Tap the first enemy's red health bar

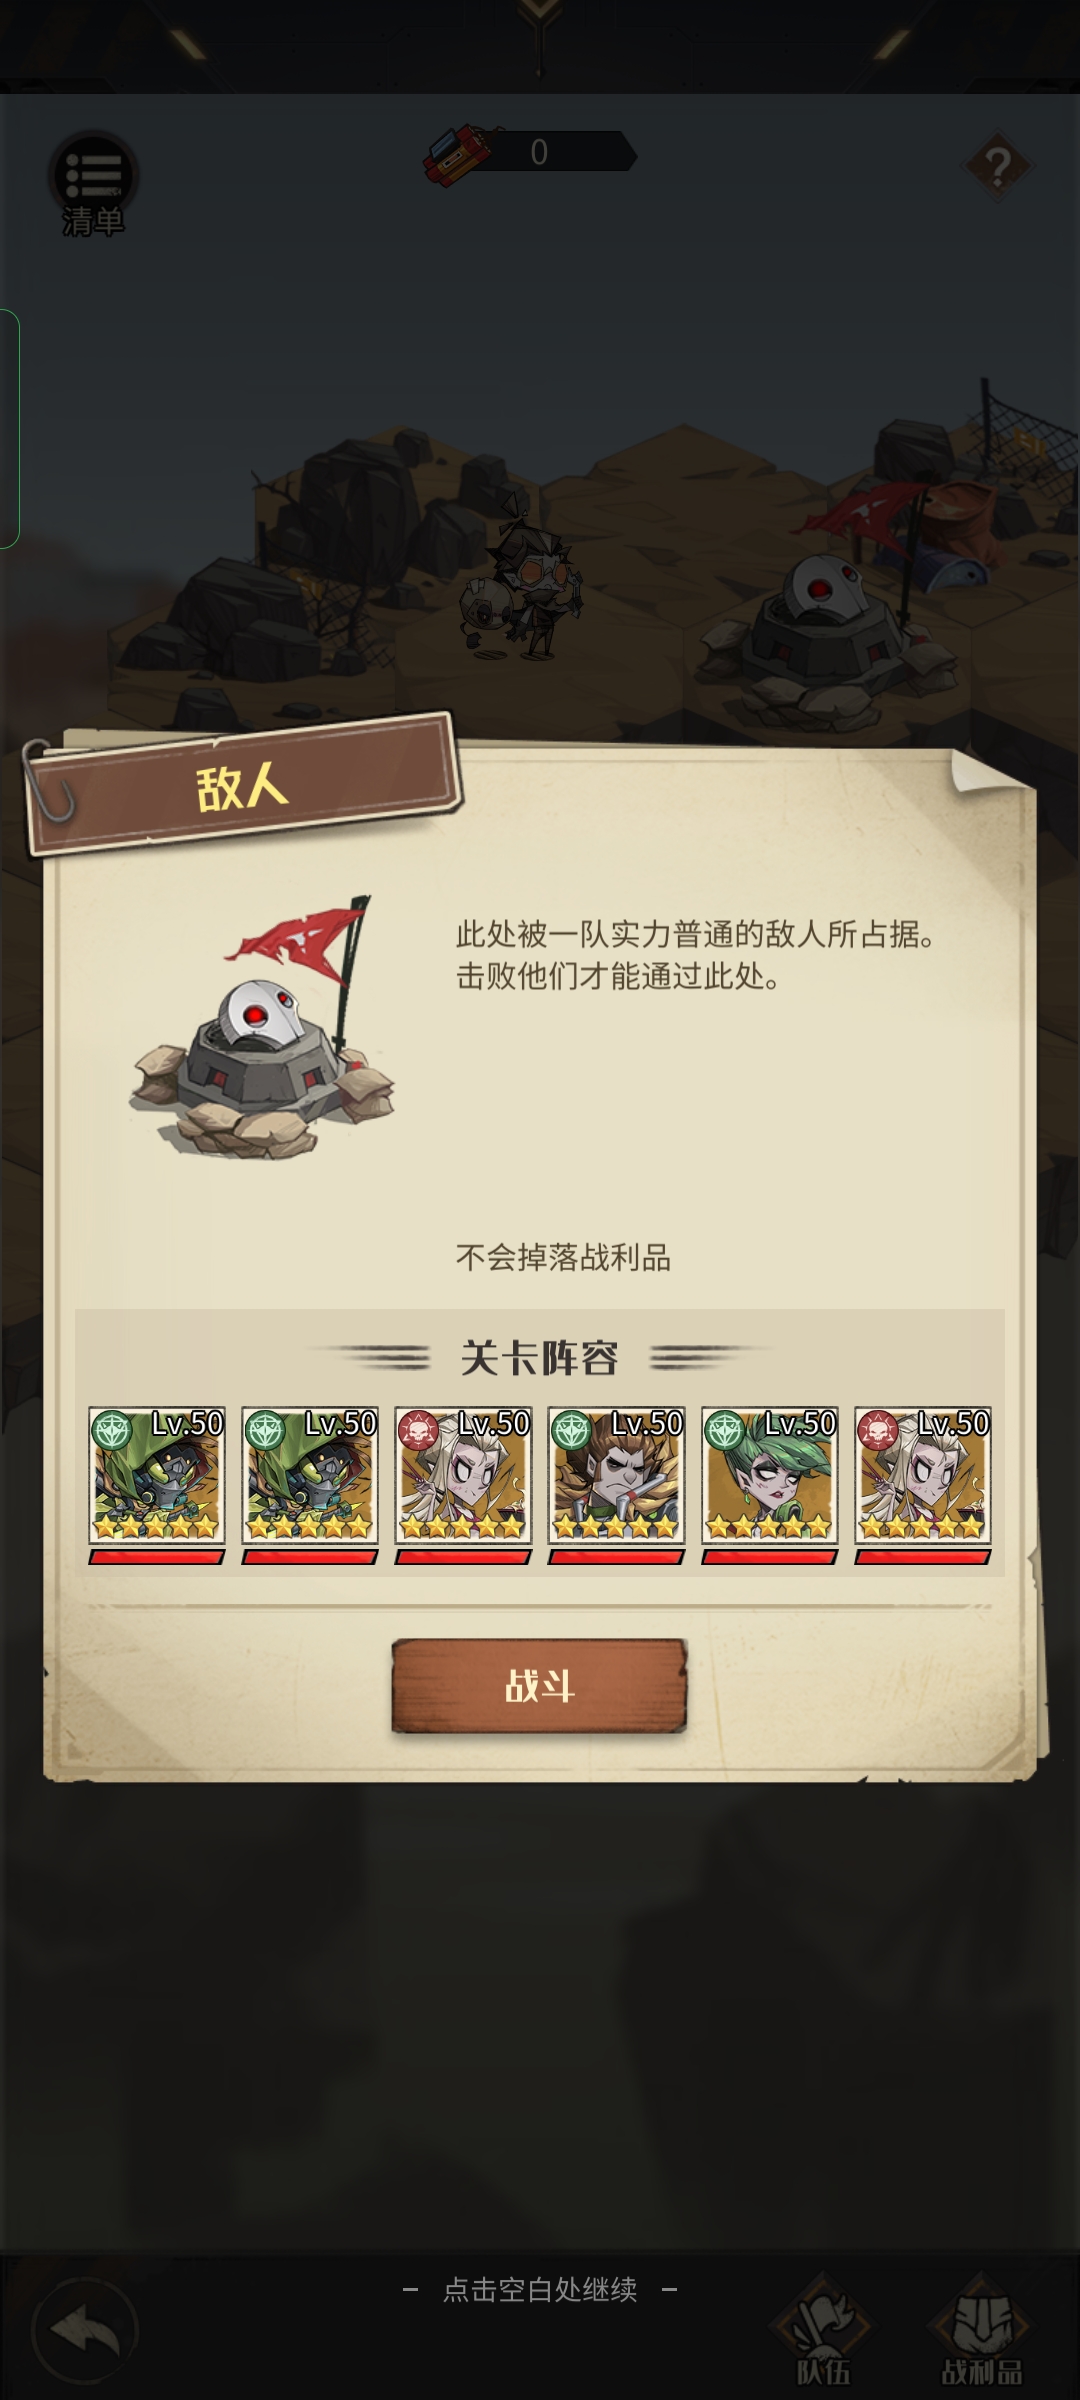pos(156,1557)
